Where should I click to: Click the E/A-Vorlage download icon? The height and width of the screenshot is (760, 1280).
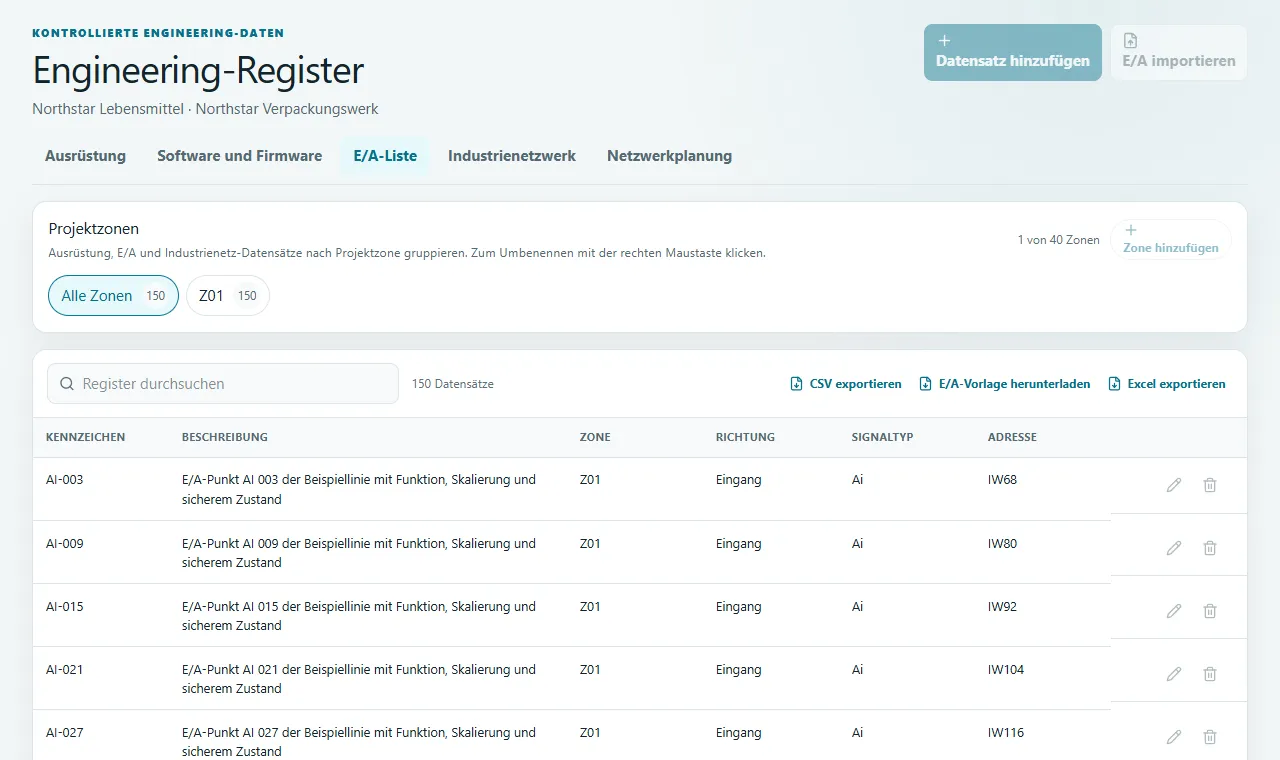(x=925, y=384)
